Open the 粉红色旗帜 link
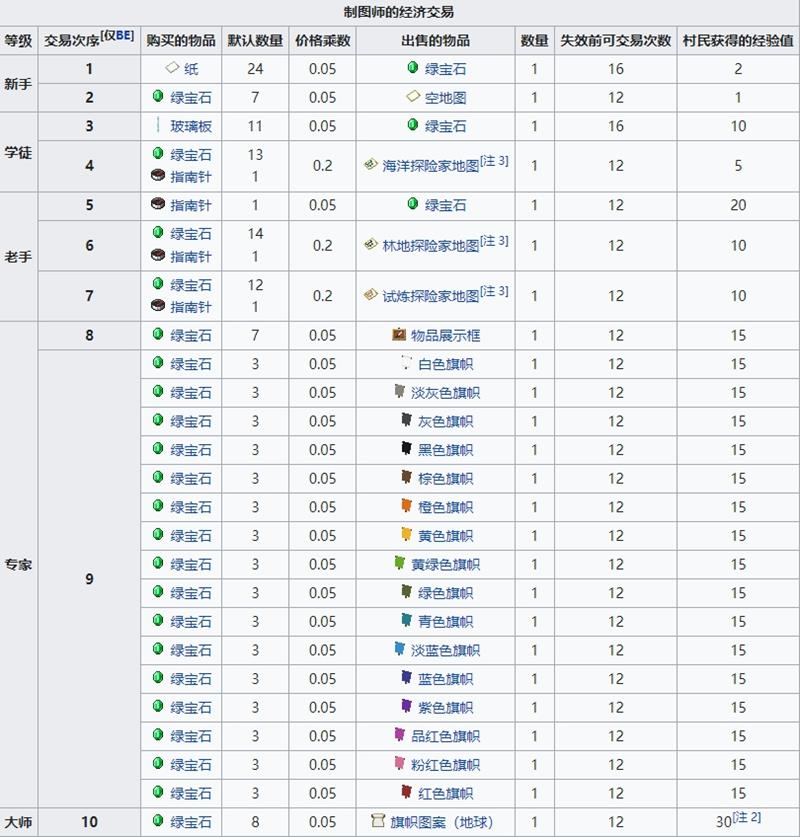Viewport: 800px width, 837px height. coord(445,765)
